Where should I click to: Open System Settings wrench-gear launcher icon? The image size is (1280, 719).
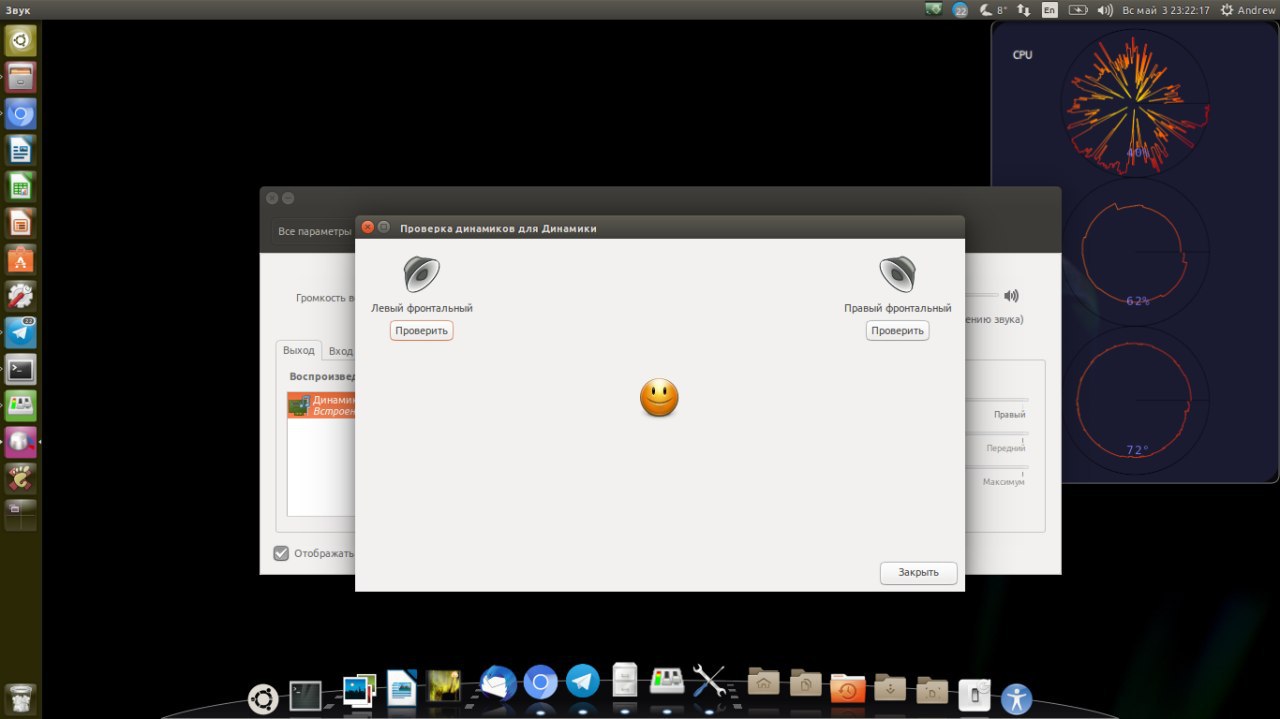(21, 296)
